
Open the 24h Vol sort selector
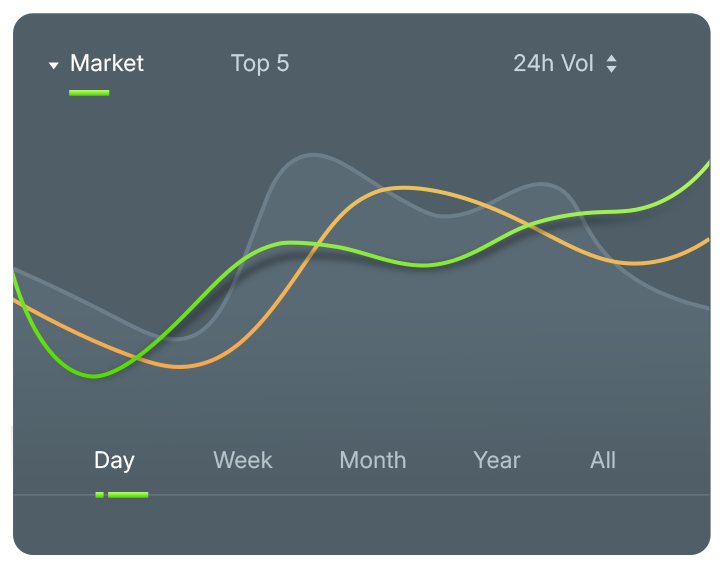[554, 64]
